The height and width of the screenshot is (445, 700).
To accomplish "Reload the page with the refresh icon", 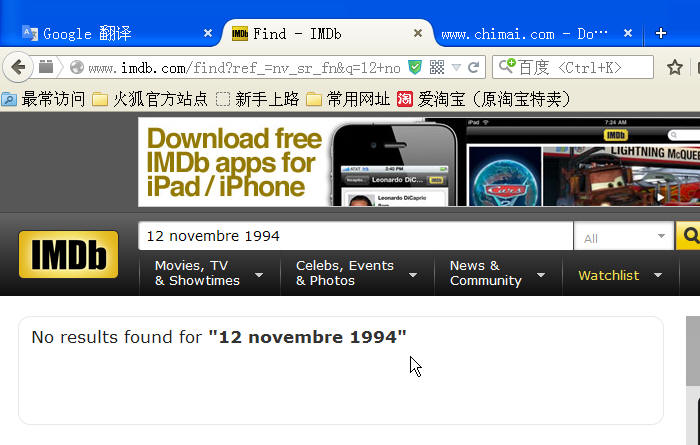I will 474,67.
